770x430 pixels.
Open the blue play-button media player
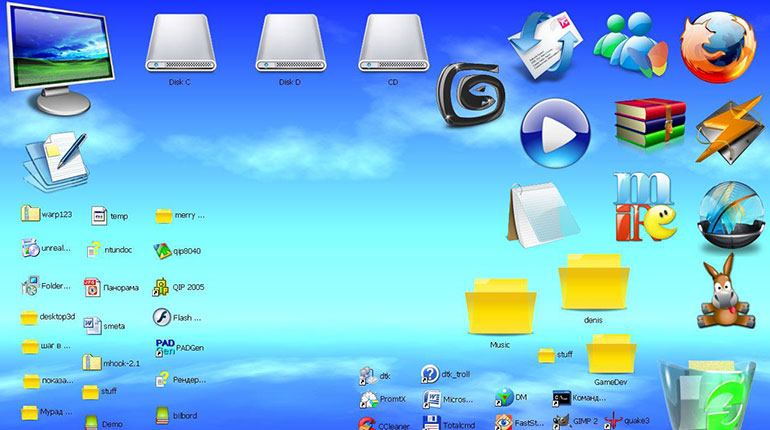coord(555,133)
